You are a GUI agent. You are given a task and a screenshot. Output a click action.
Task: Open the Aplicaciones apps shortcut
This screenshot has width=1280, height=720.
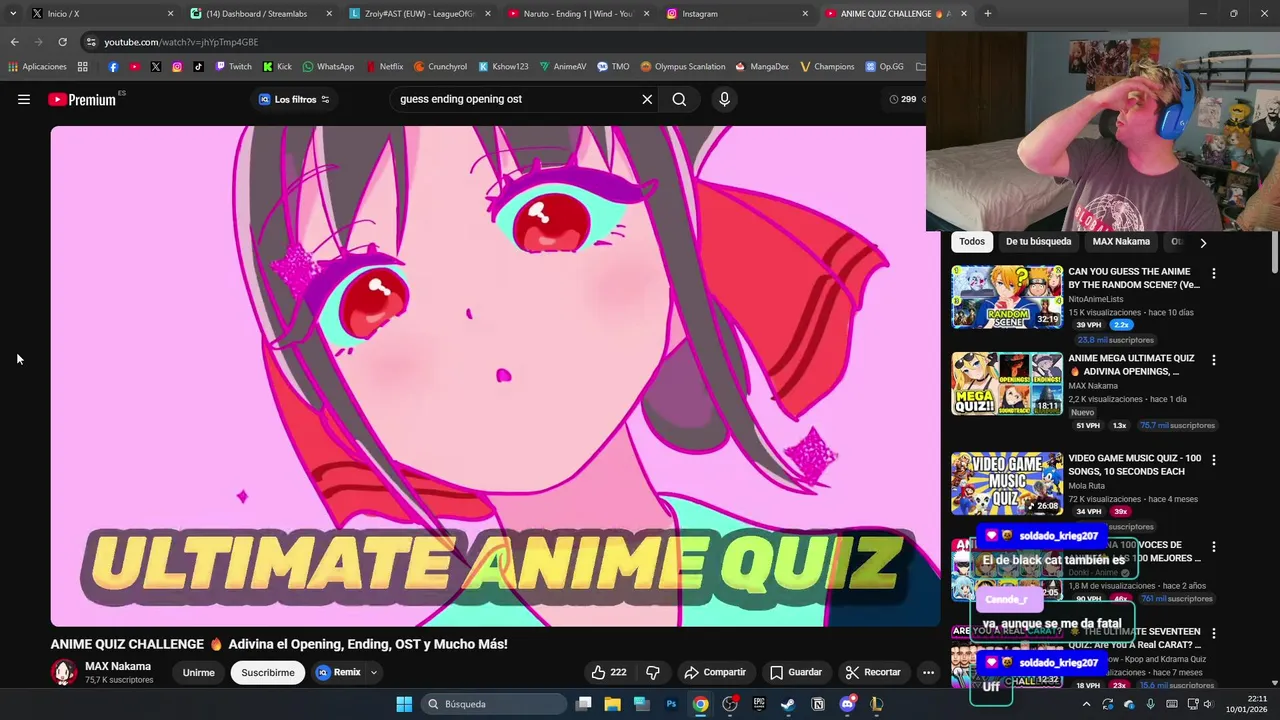pyautogui.click(x=37, y=67)
